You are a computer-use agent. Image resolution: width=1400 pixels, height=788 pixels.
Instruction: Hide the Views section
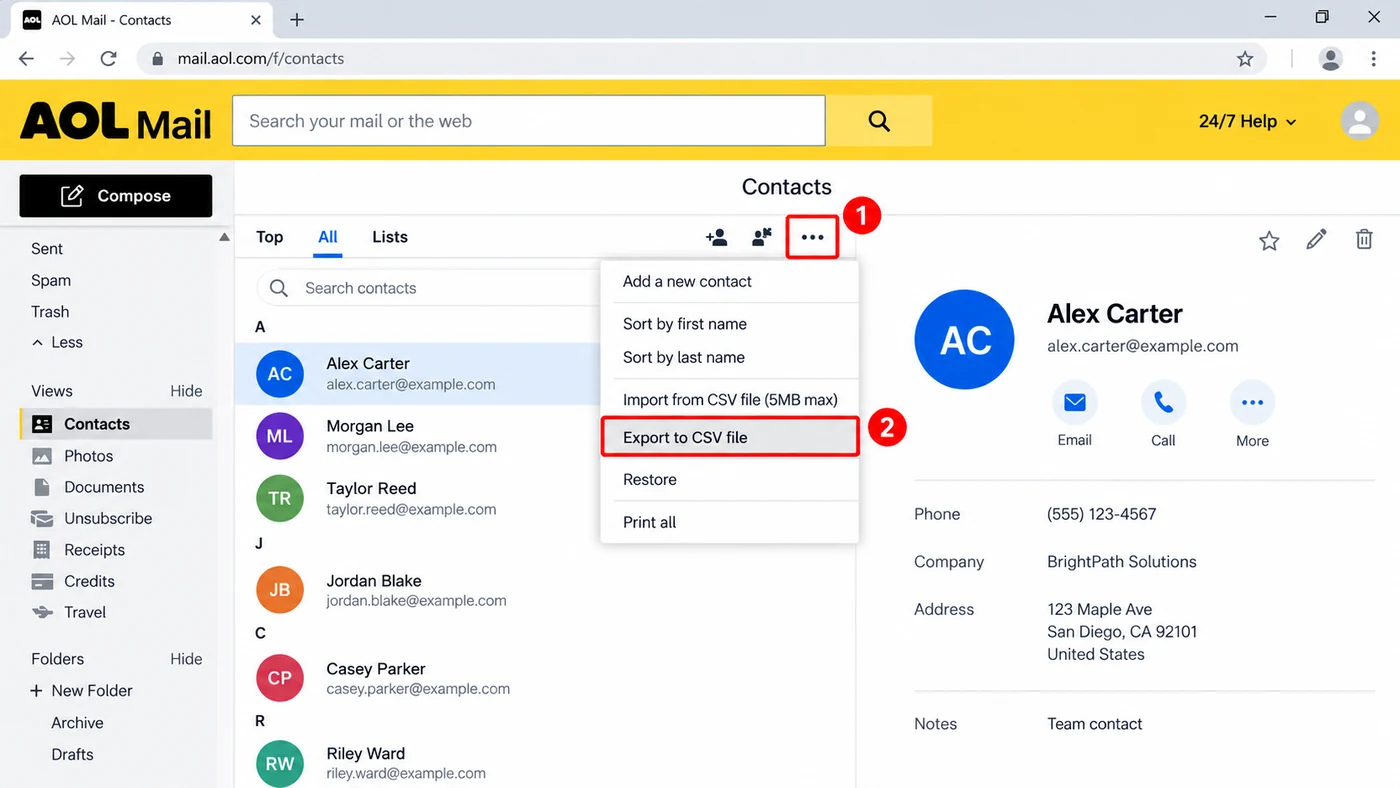tap(186, 391)
